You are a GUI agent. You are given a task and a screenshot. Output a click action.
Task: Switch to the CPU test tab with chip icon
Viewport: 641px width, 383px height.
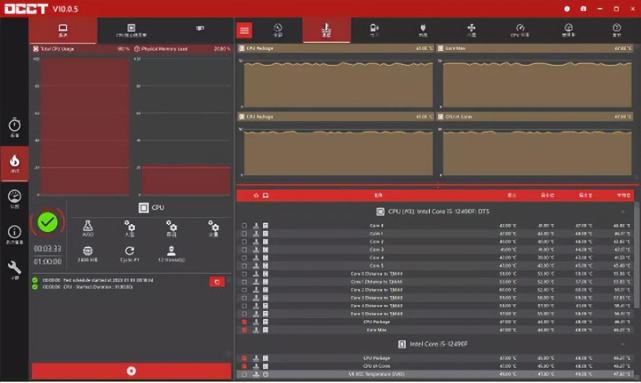click(131, 30)
